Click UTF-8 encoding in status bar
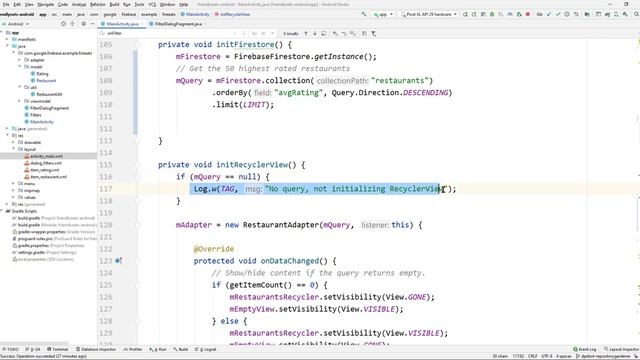This screenshot has height=360, width=640. 547,356
